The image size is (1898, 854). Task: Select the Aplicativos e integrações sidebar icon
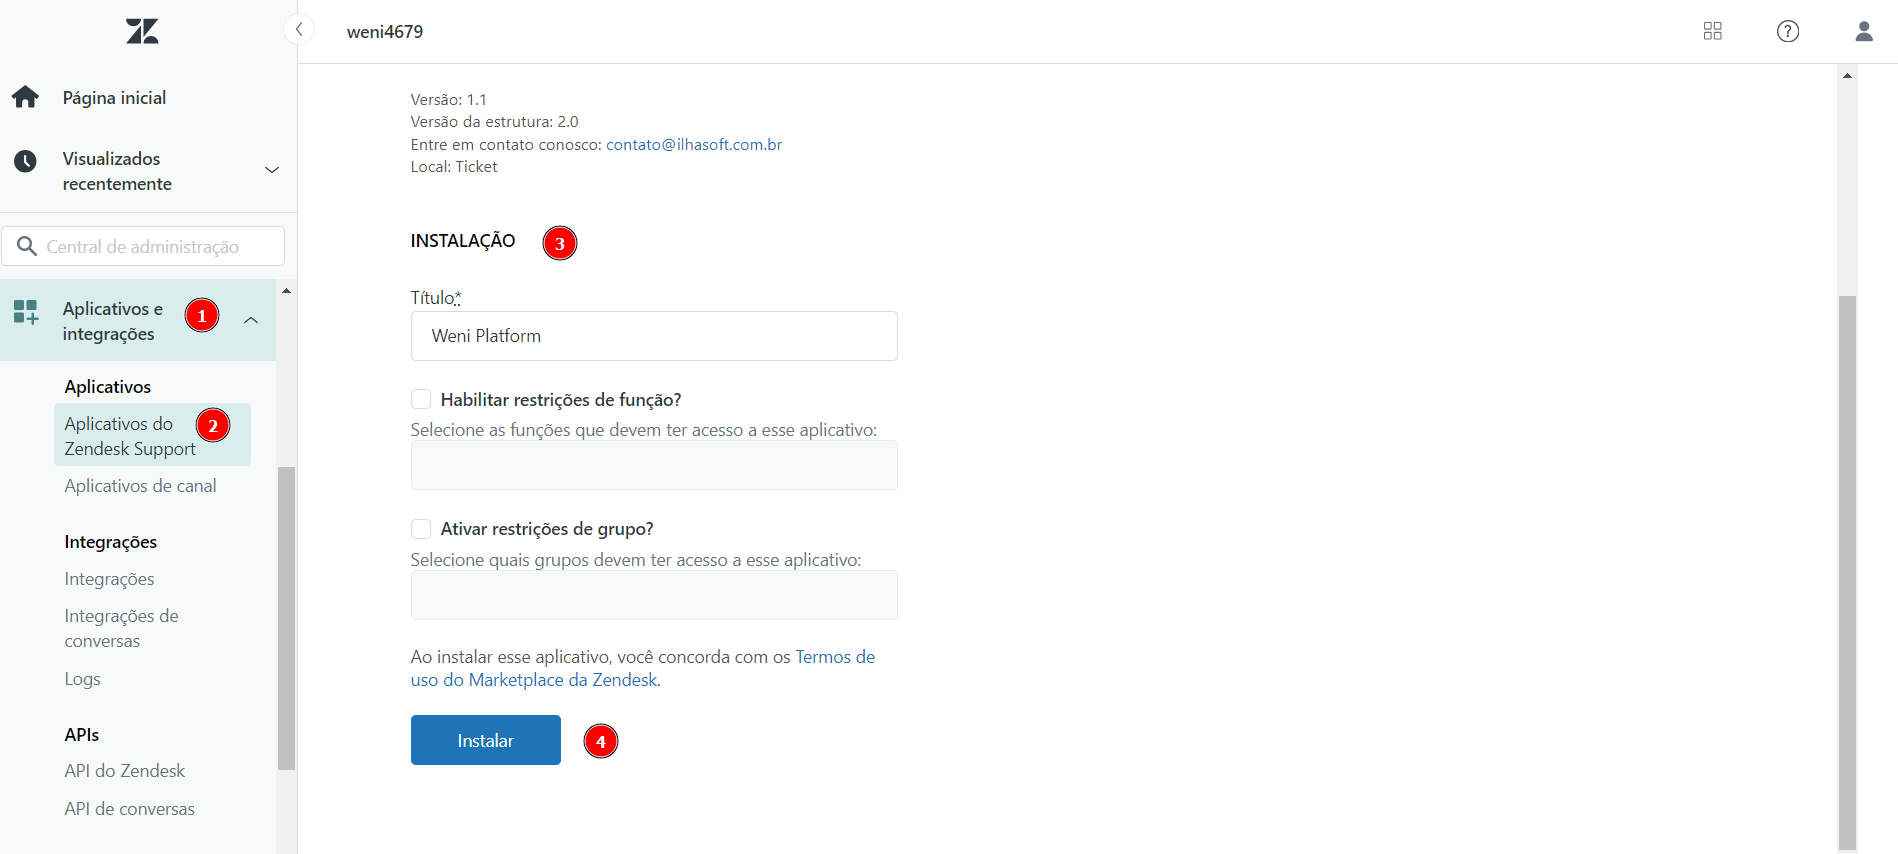coord(25,313)
